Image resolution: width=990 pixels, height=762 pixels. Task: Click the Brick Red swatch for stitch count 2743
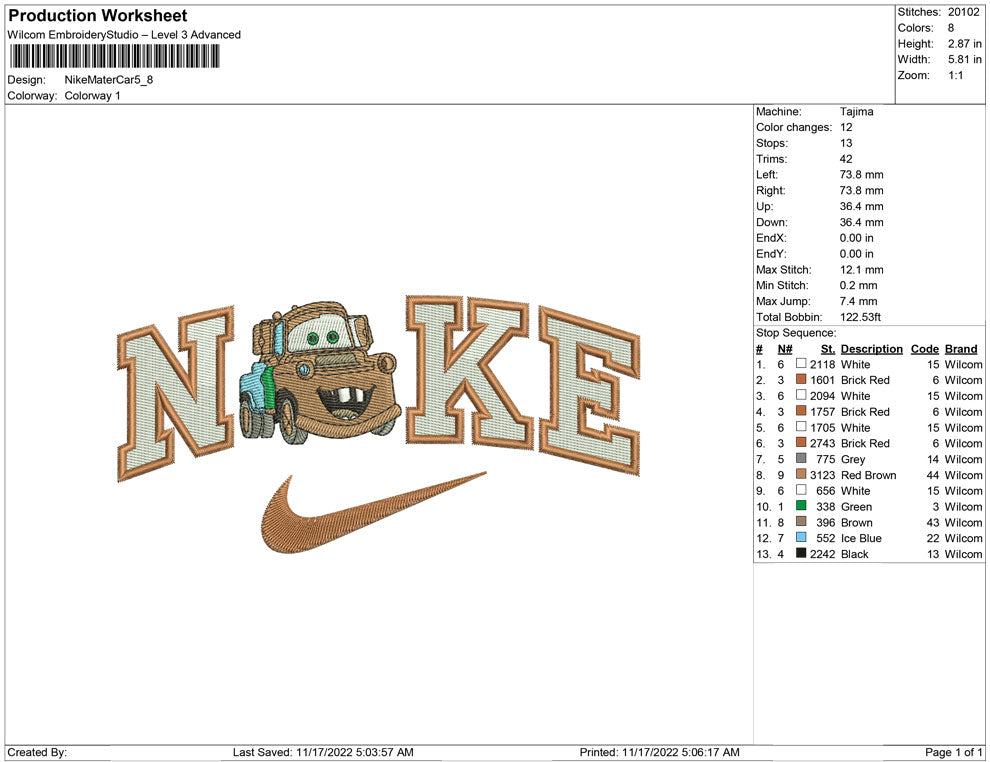pos(801,443)
